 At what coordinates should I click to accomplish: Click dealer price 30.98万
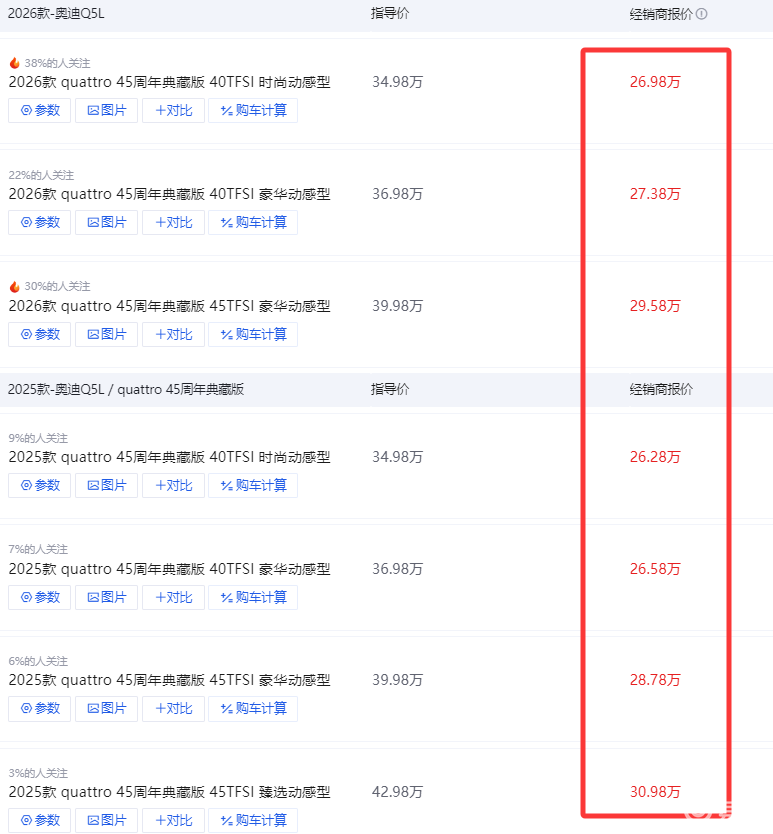[x=655, y=792]
